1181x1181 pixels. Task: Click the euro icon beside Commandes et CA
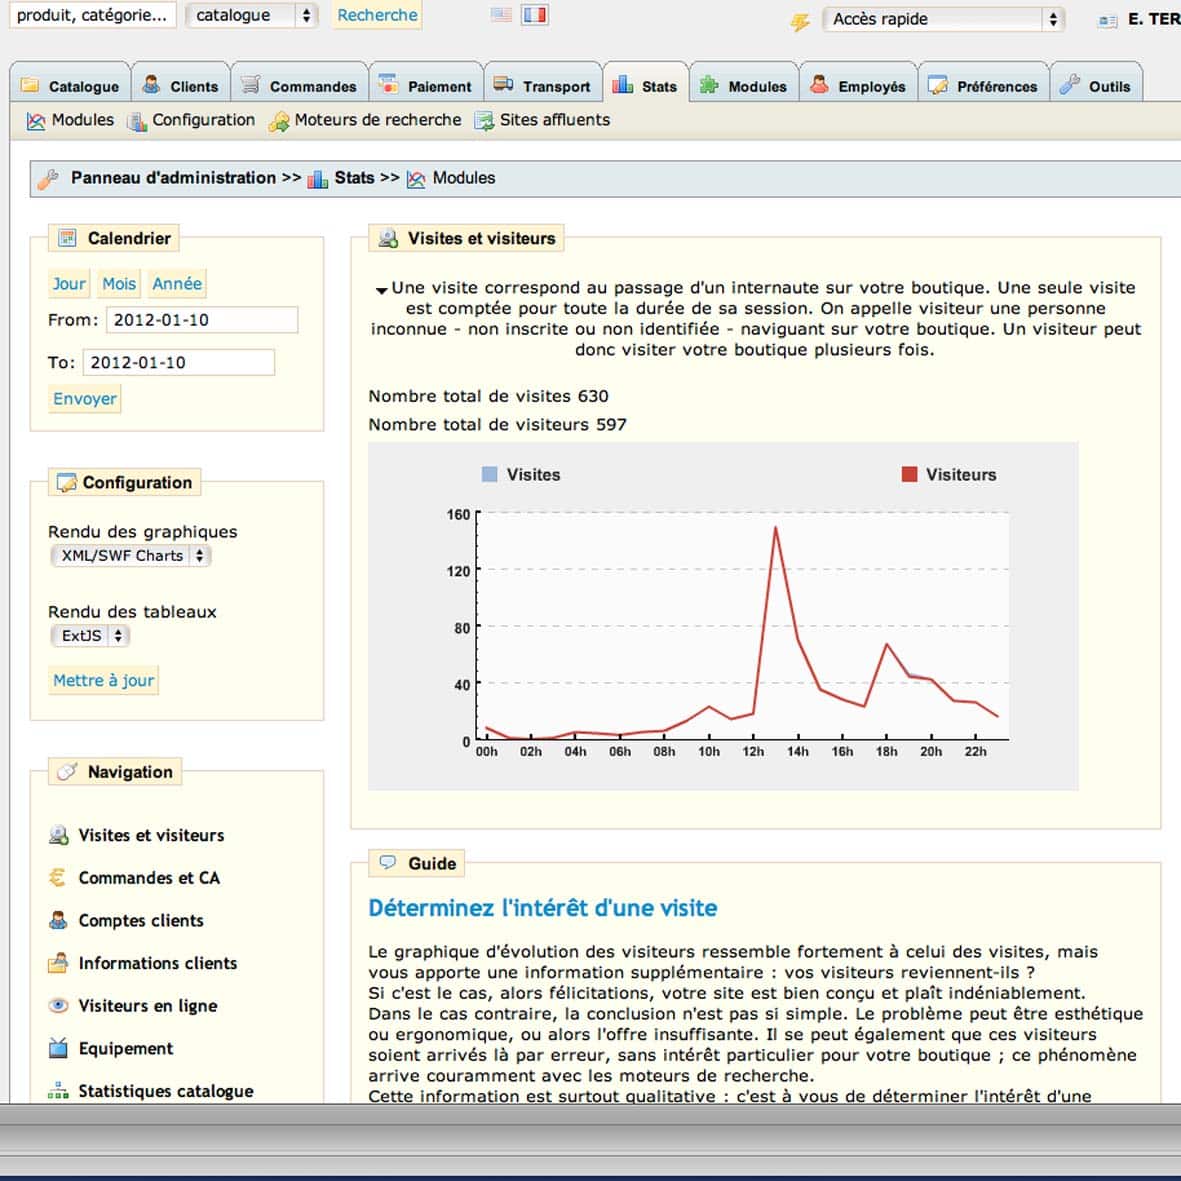coord(58,878)
